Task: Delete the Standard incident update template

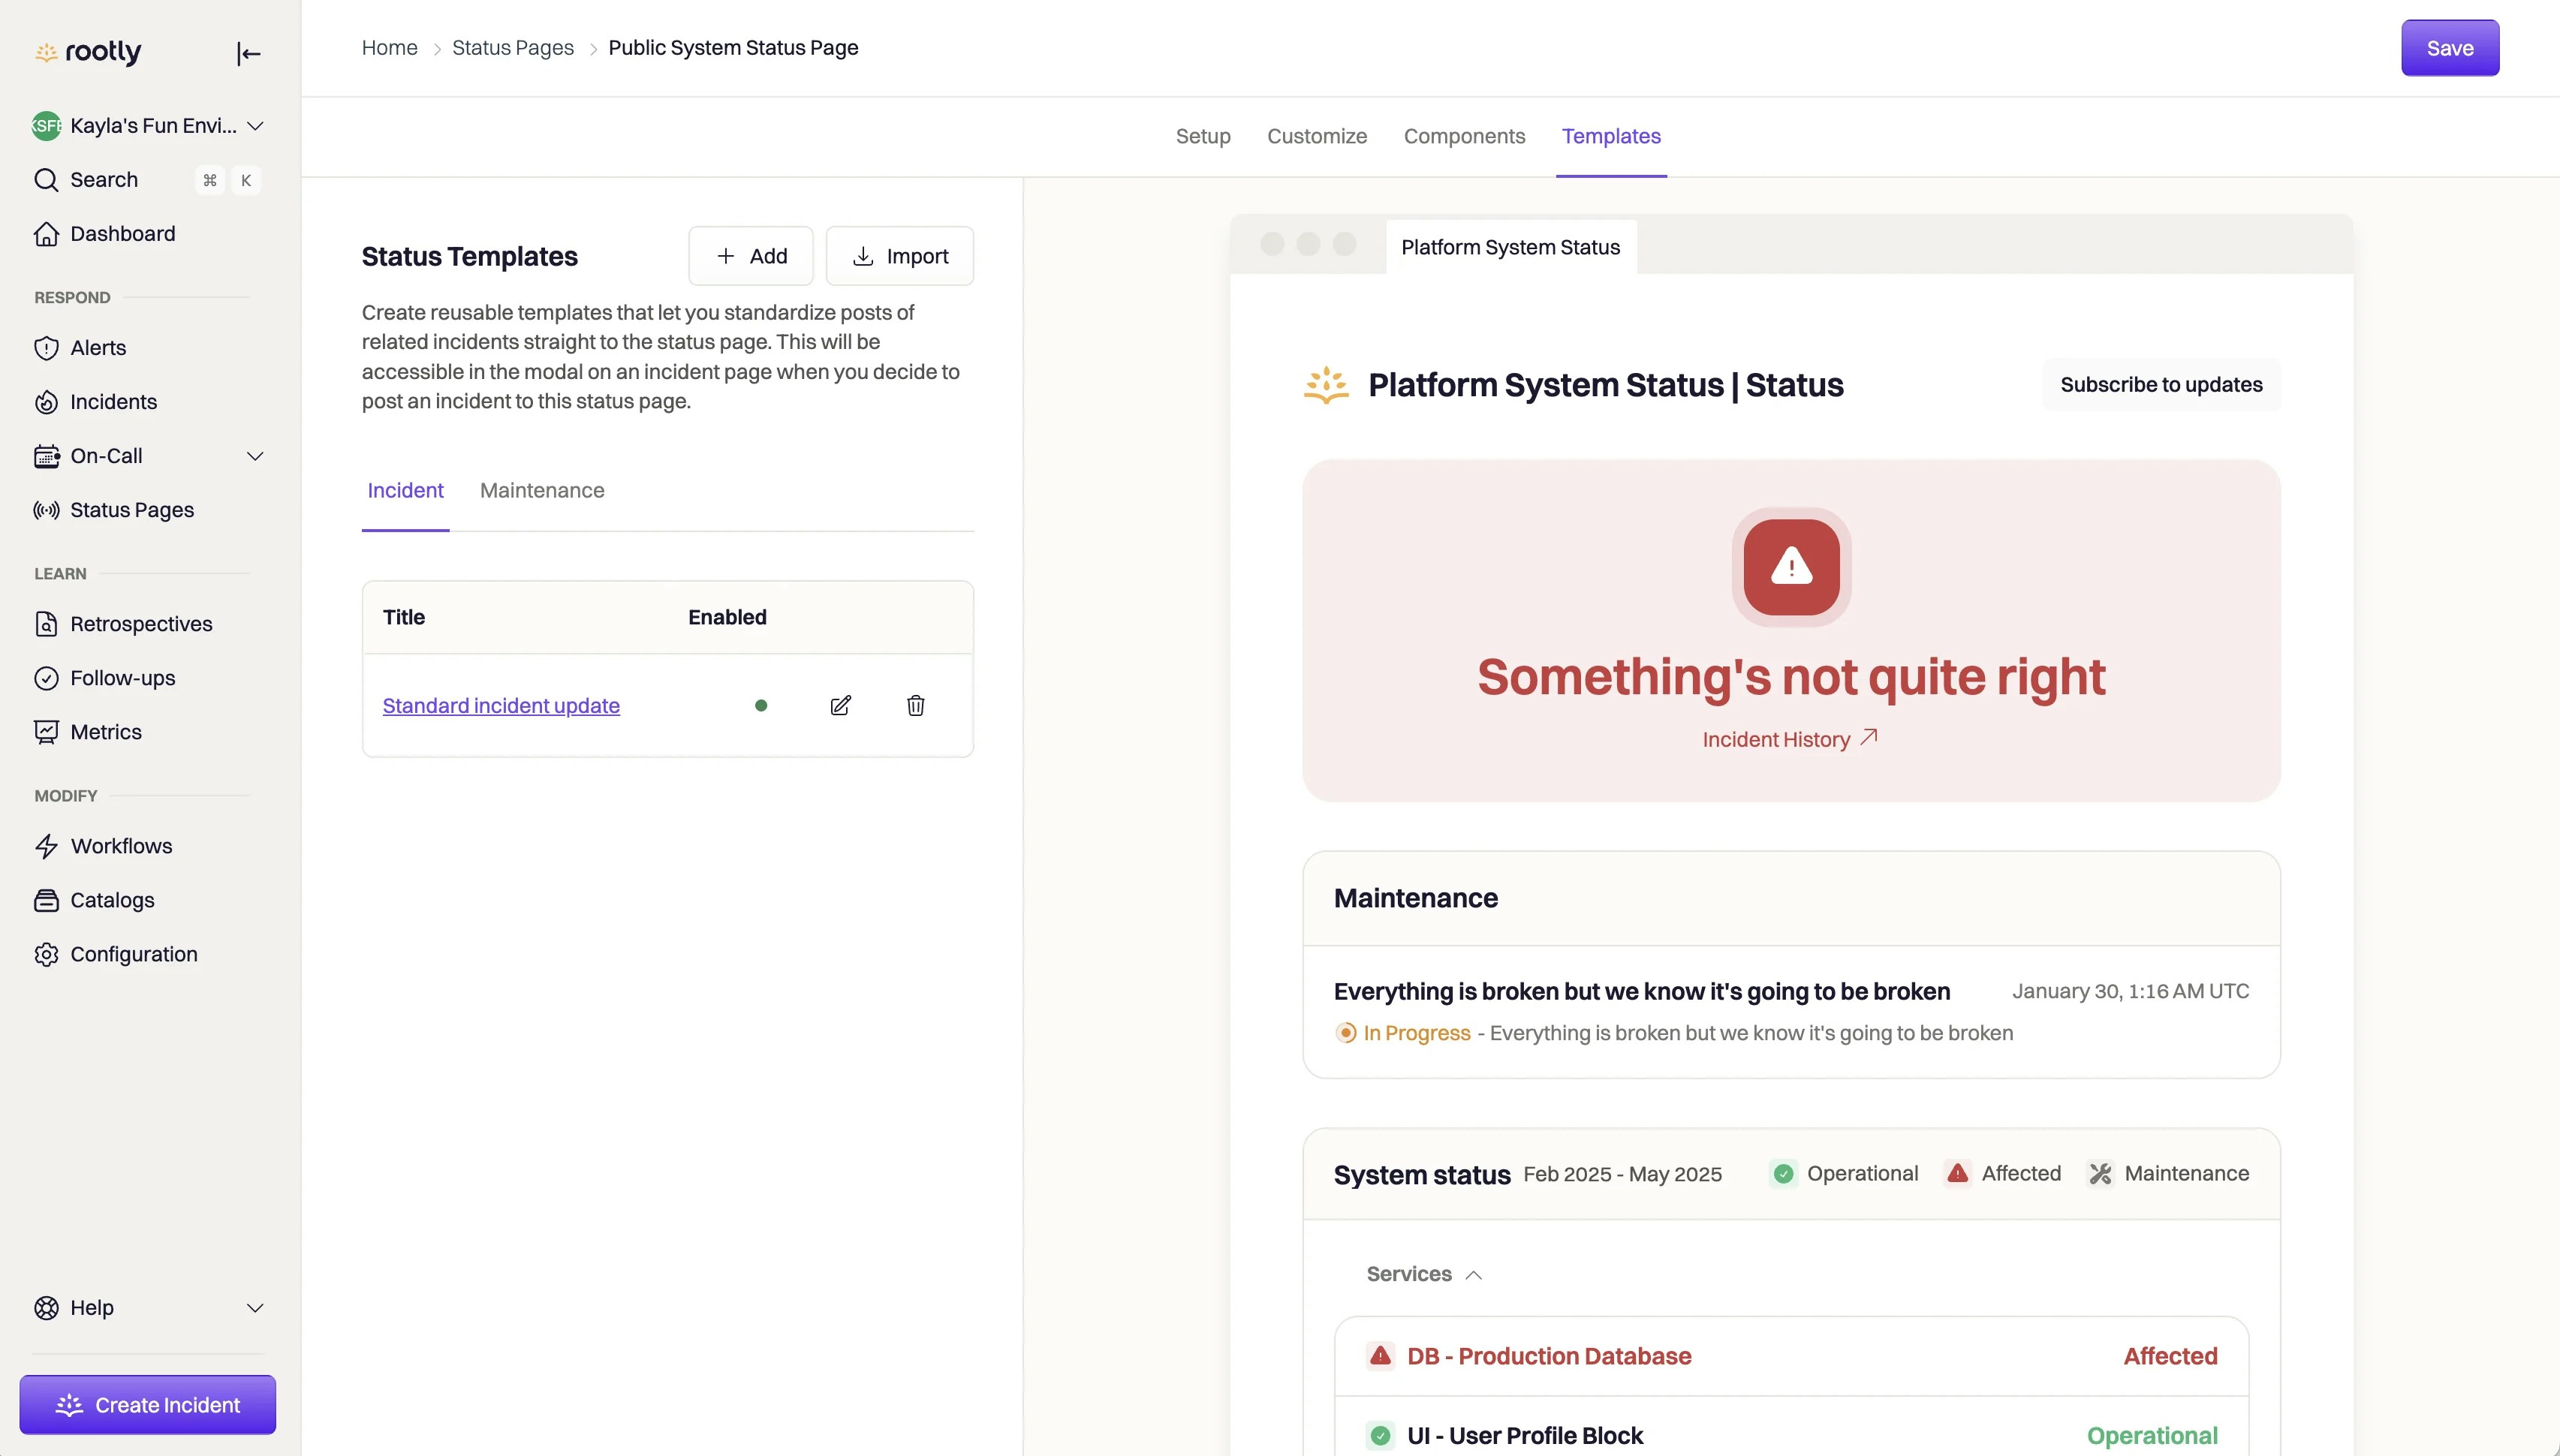Action: tap(915, 706)
